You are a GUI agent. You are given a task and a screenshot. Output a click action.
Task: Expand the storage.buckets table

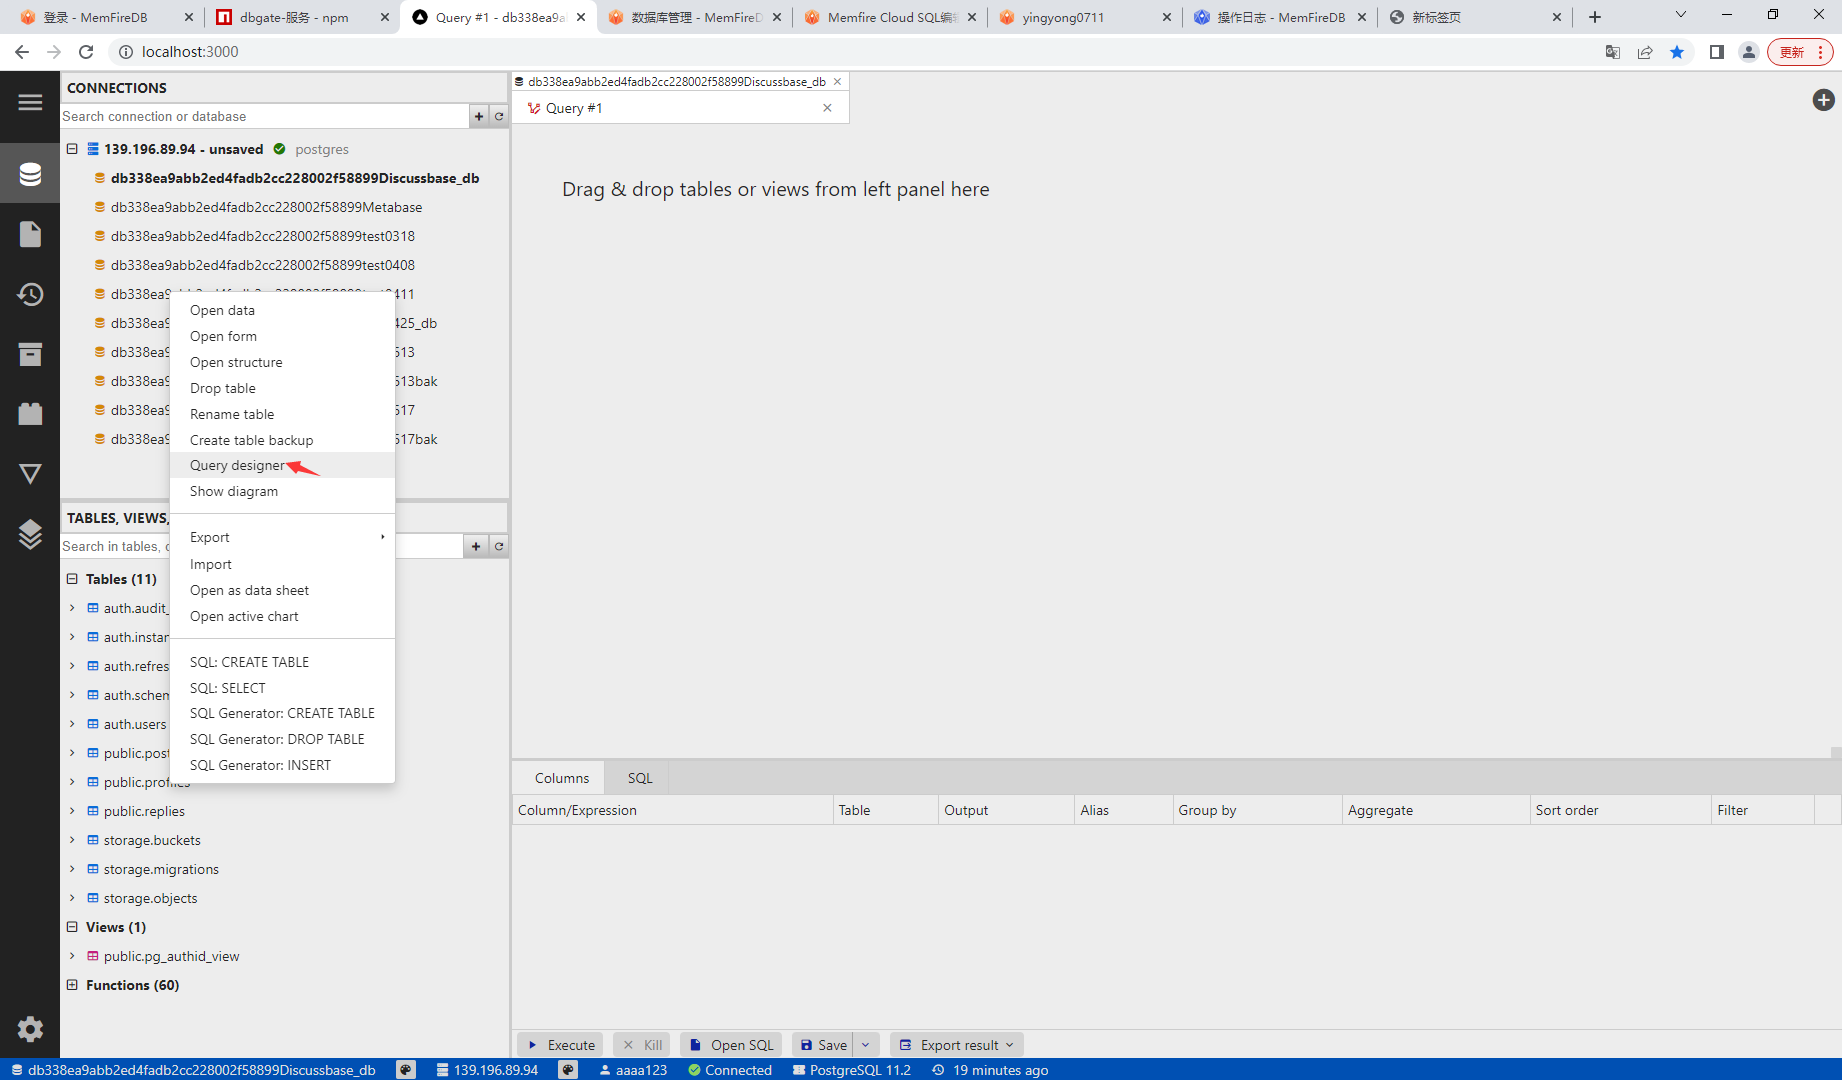pos(72,840)
